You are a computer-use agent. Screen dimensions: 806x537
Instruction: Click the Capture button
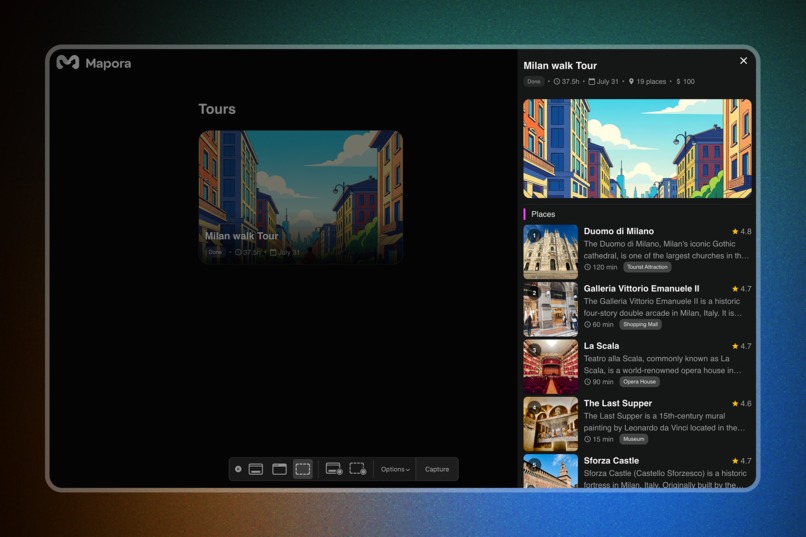pos(437,469)
